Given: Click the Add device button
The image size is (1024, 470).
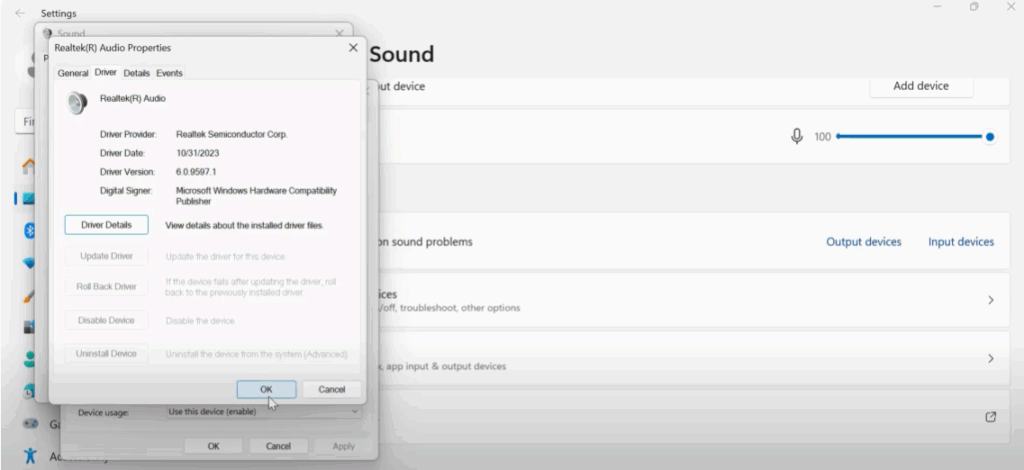Looking at the screenshot, I should 920,86.
